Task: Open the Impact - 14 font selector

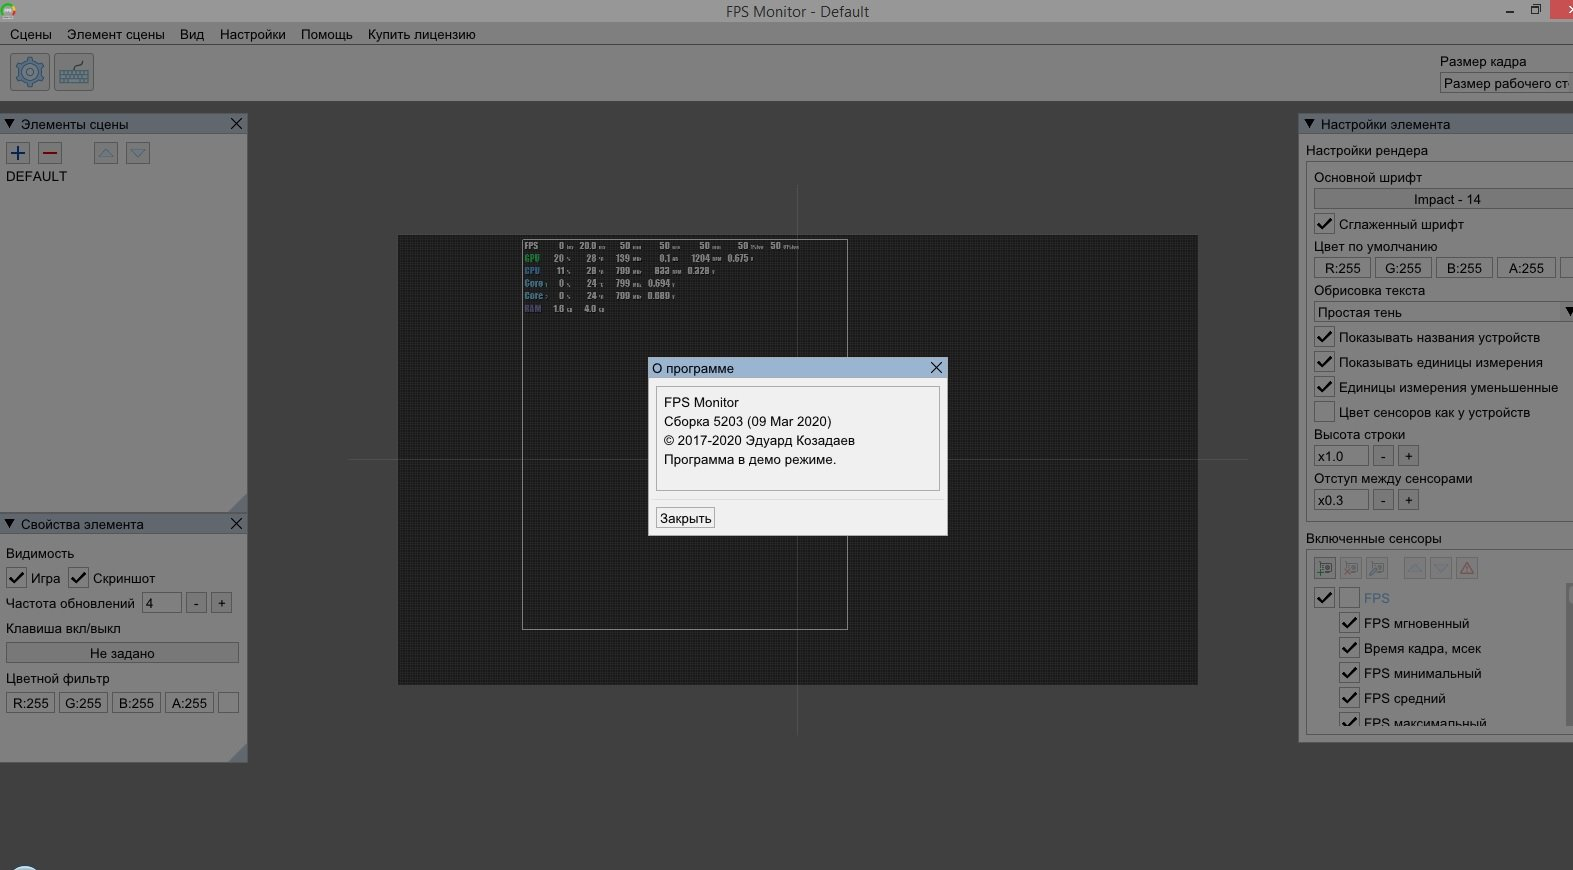Action: click(x=1443, y=199)
